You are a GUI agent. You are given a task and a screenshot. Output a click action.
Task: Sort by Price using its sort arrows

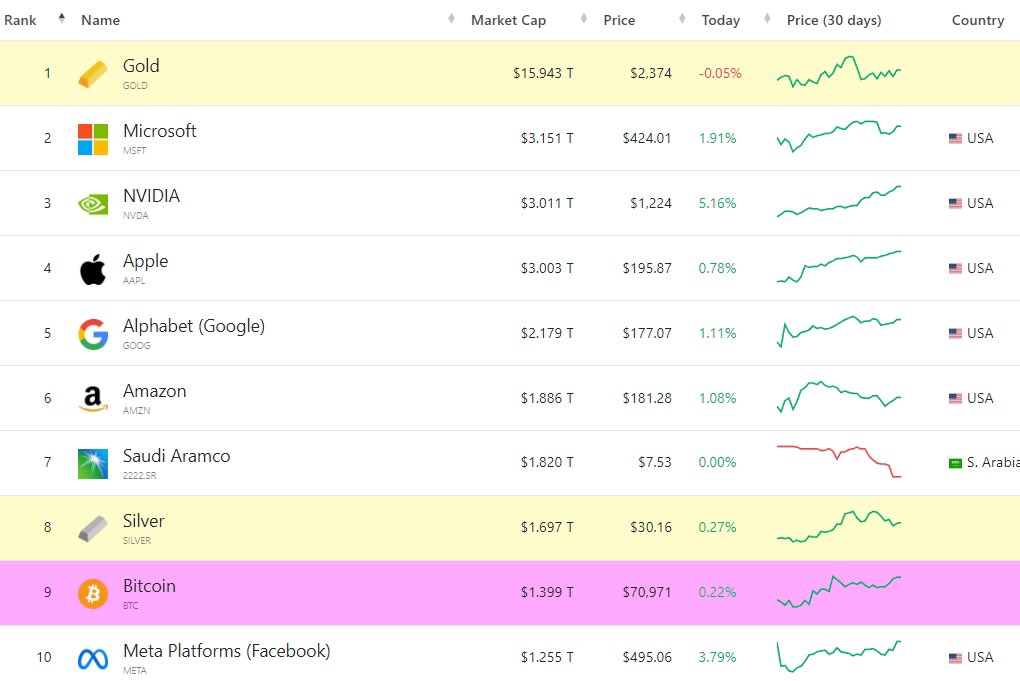point(682,19)
